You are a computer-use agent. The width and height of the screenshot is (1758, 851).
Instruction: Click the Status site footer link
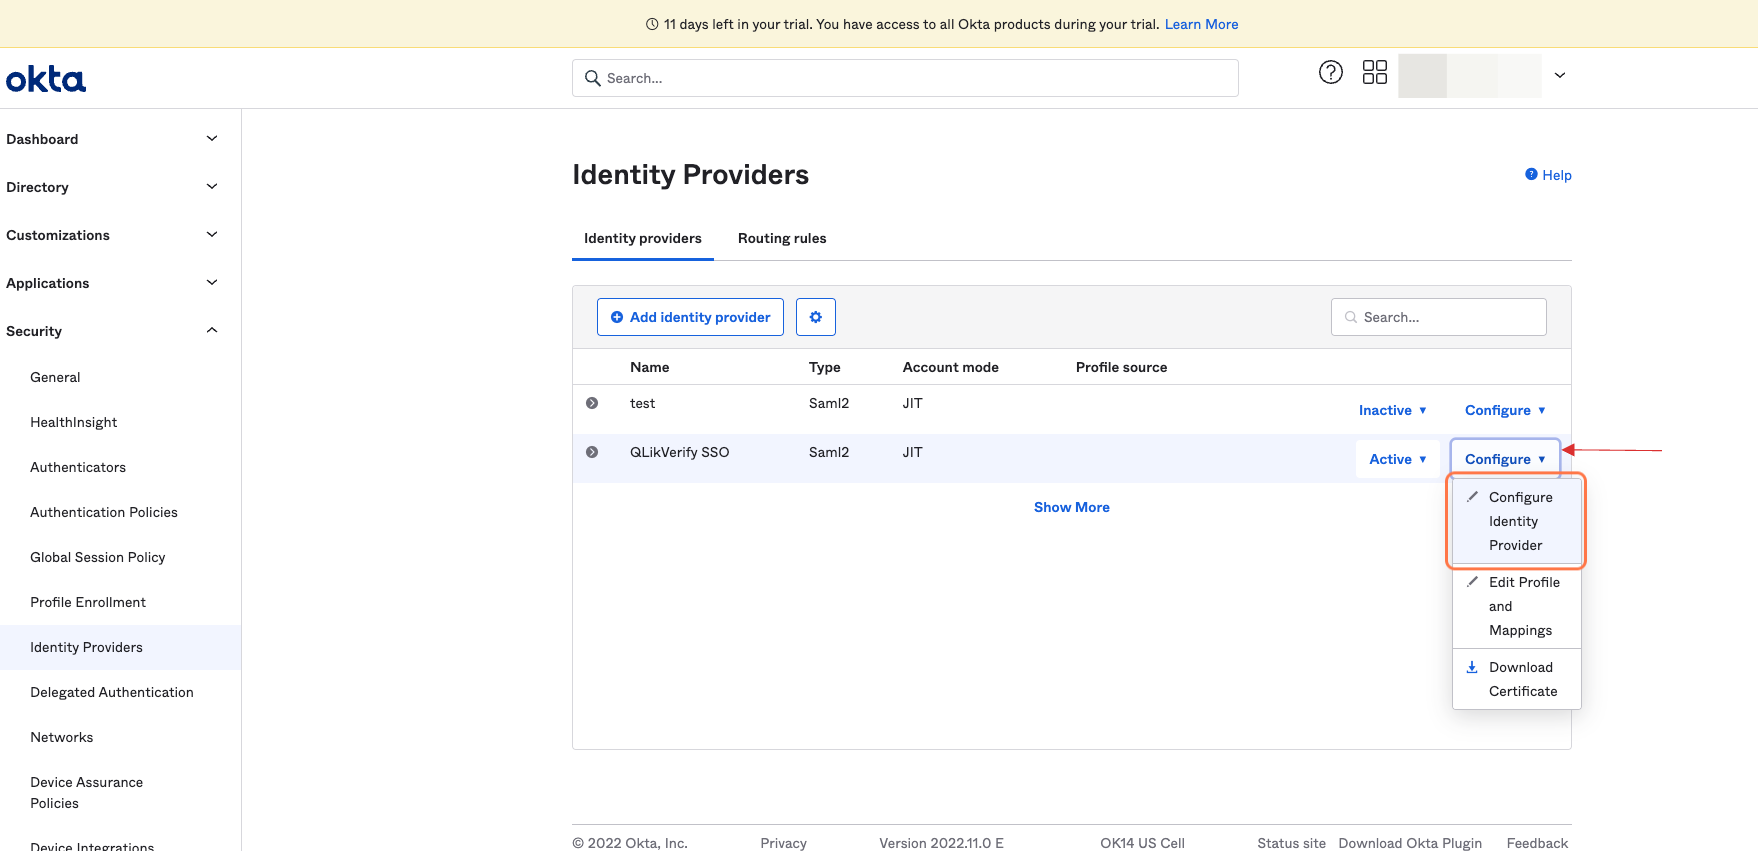pyautogui.click(x=1291, y=843)
